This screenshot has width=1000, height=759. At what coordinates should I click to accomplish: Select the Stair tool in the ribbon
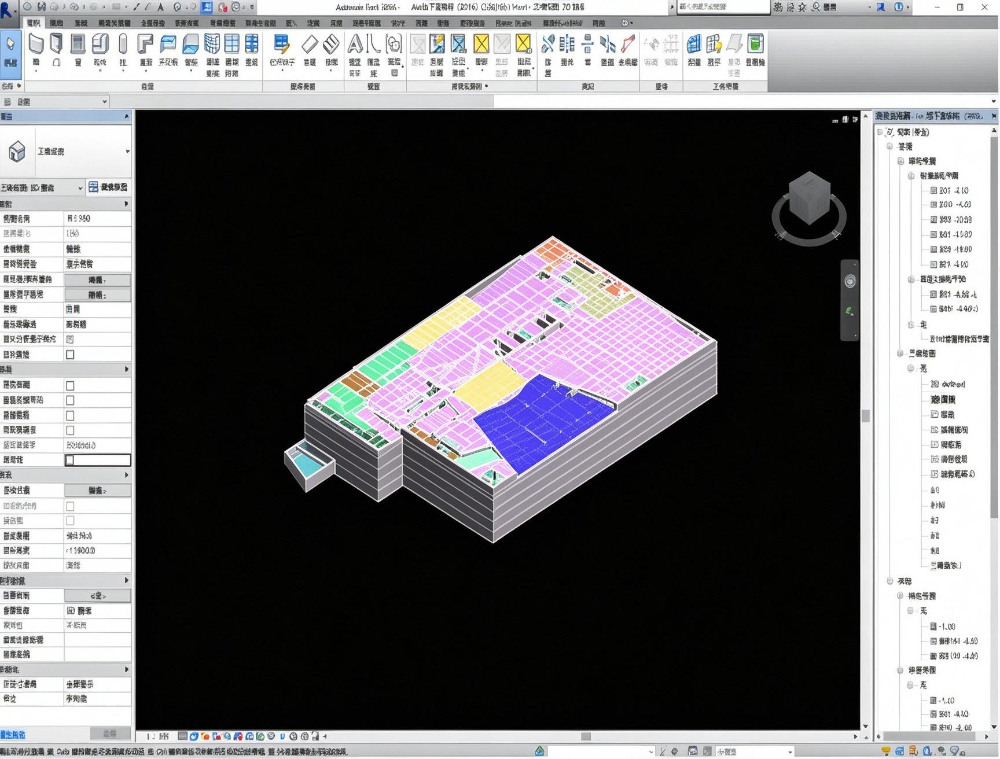(x=332, y=50)
